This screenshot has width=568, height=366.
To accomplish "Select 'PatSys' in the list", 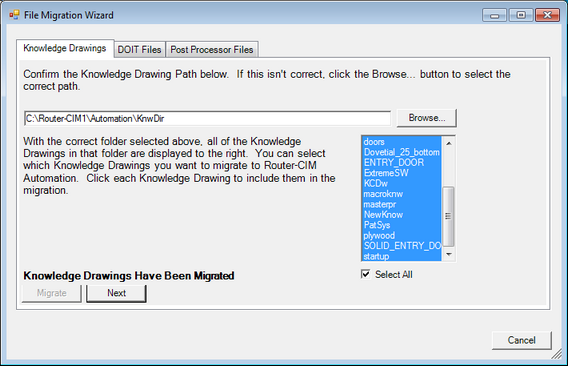I will pos(402,225).
